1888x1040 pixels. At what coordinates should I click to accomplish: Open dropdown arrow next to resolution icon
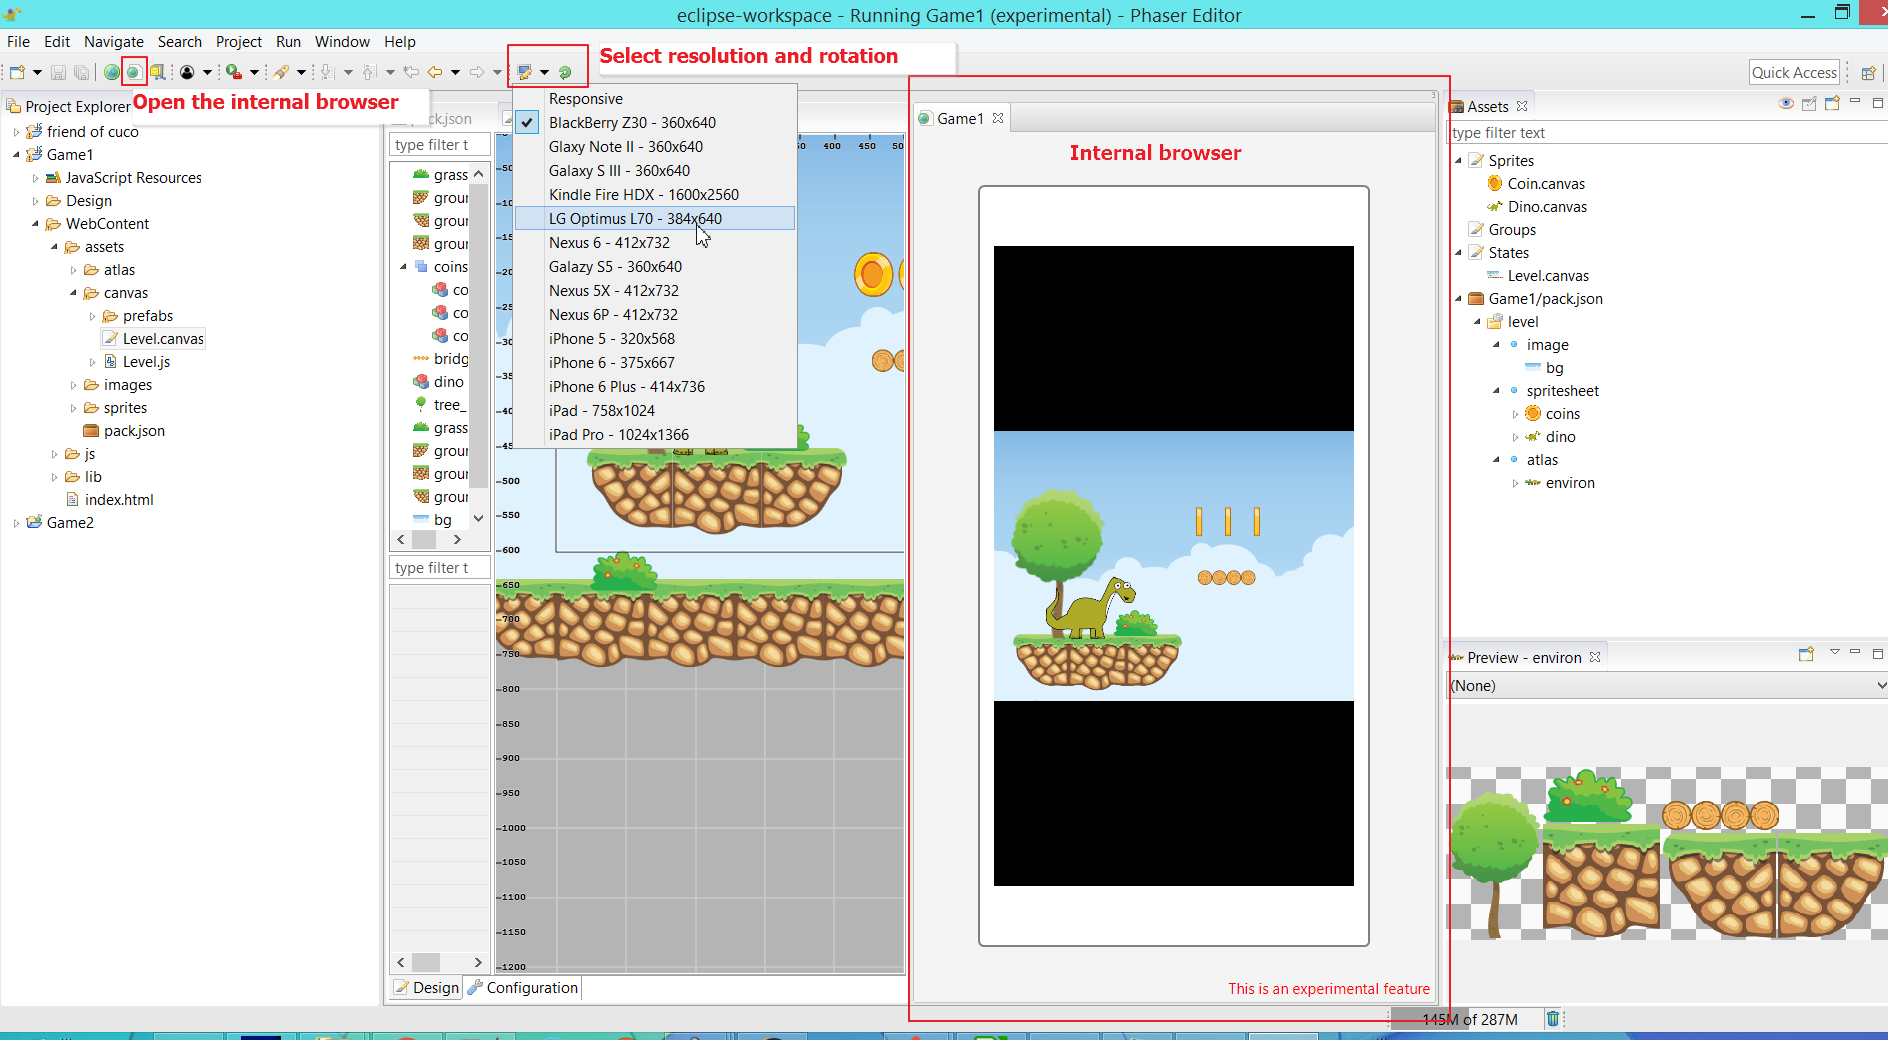pyautogui.click(x=545, y=72)
